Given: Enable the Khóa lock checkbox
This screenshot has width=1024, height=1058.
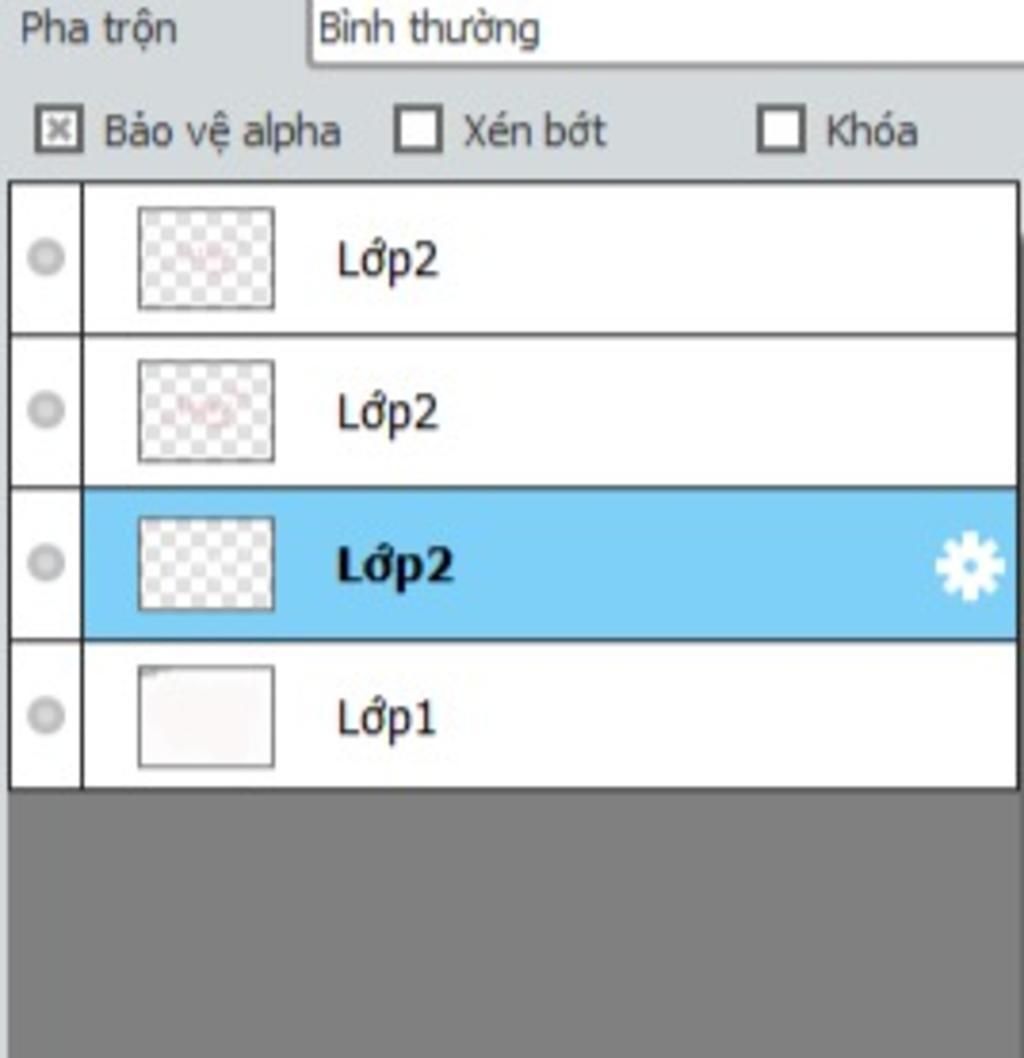Looking at the screenshot, I should coord(780,128).
